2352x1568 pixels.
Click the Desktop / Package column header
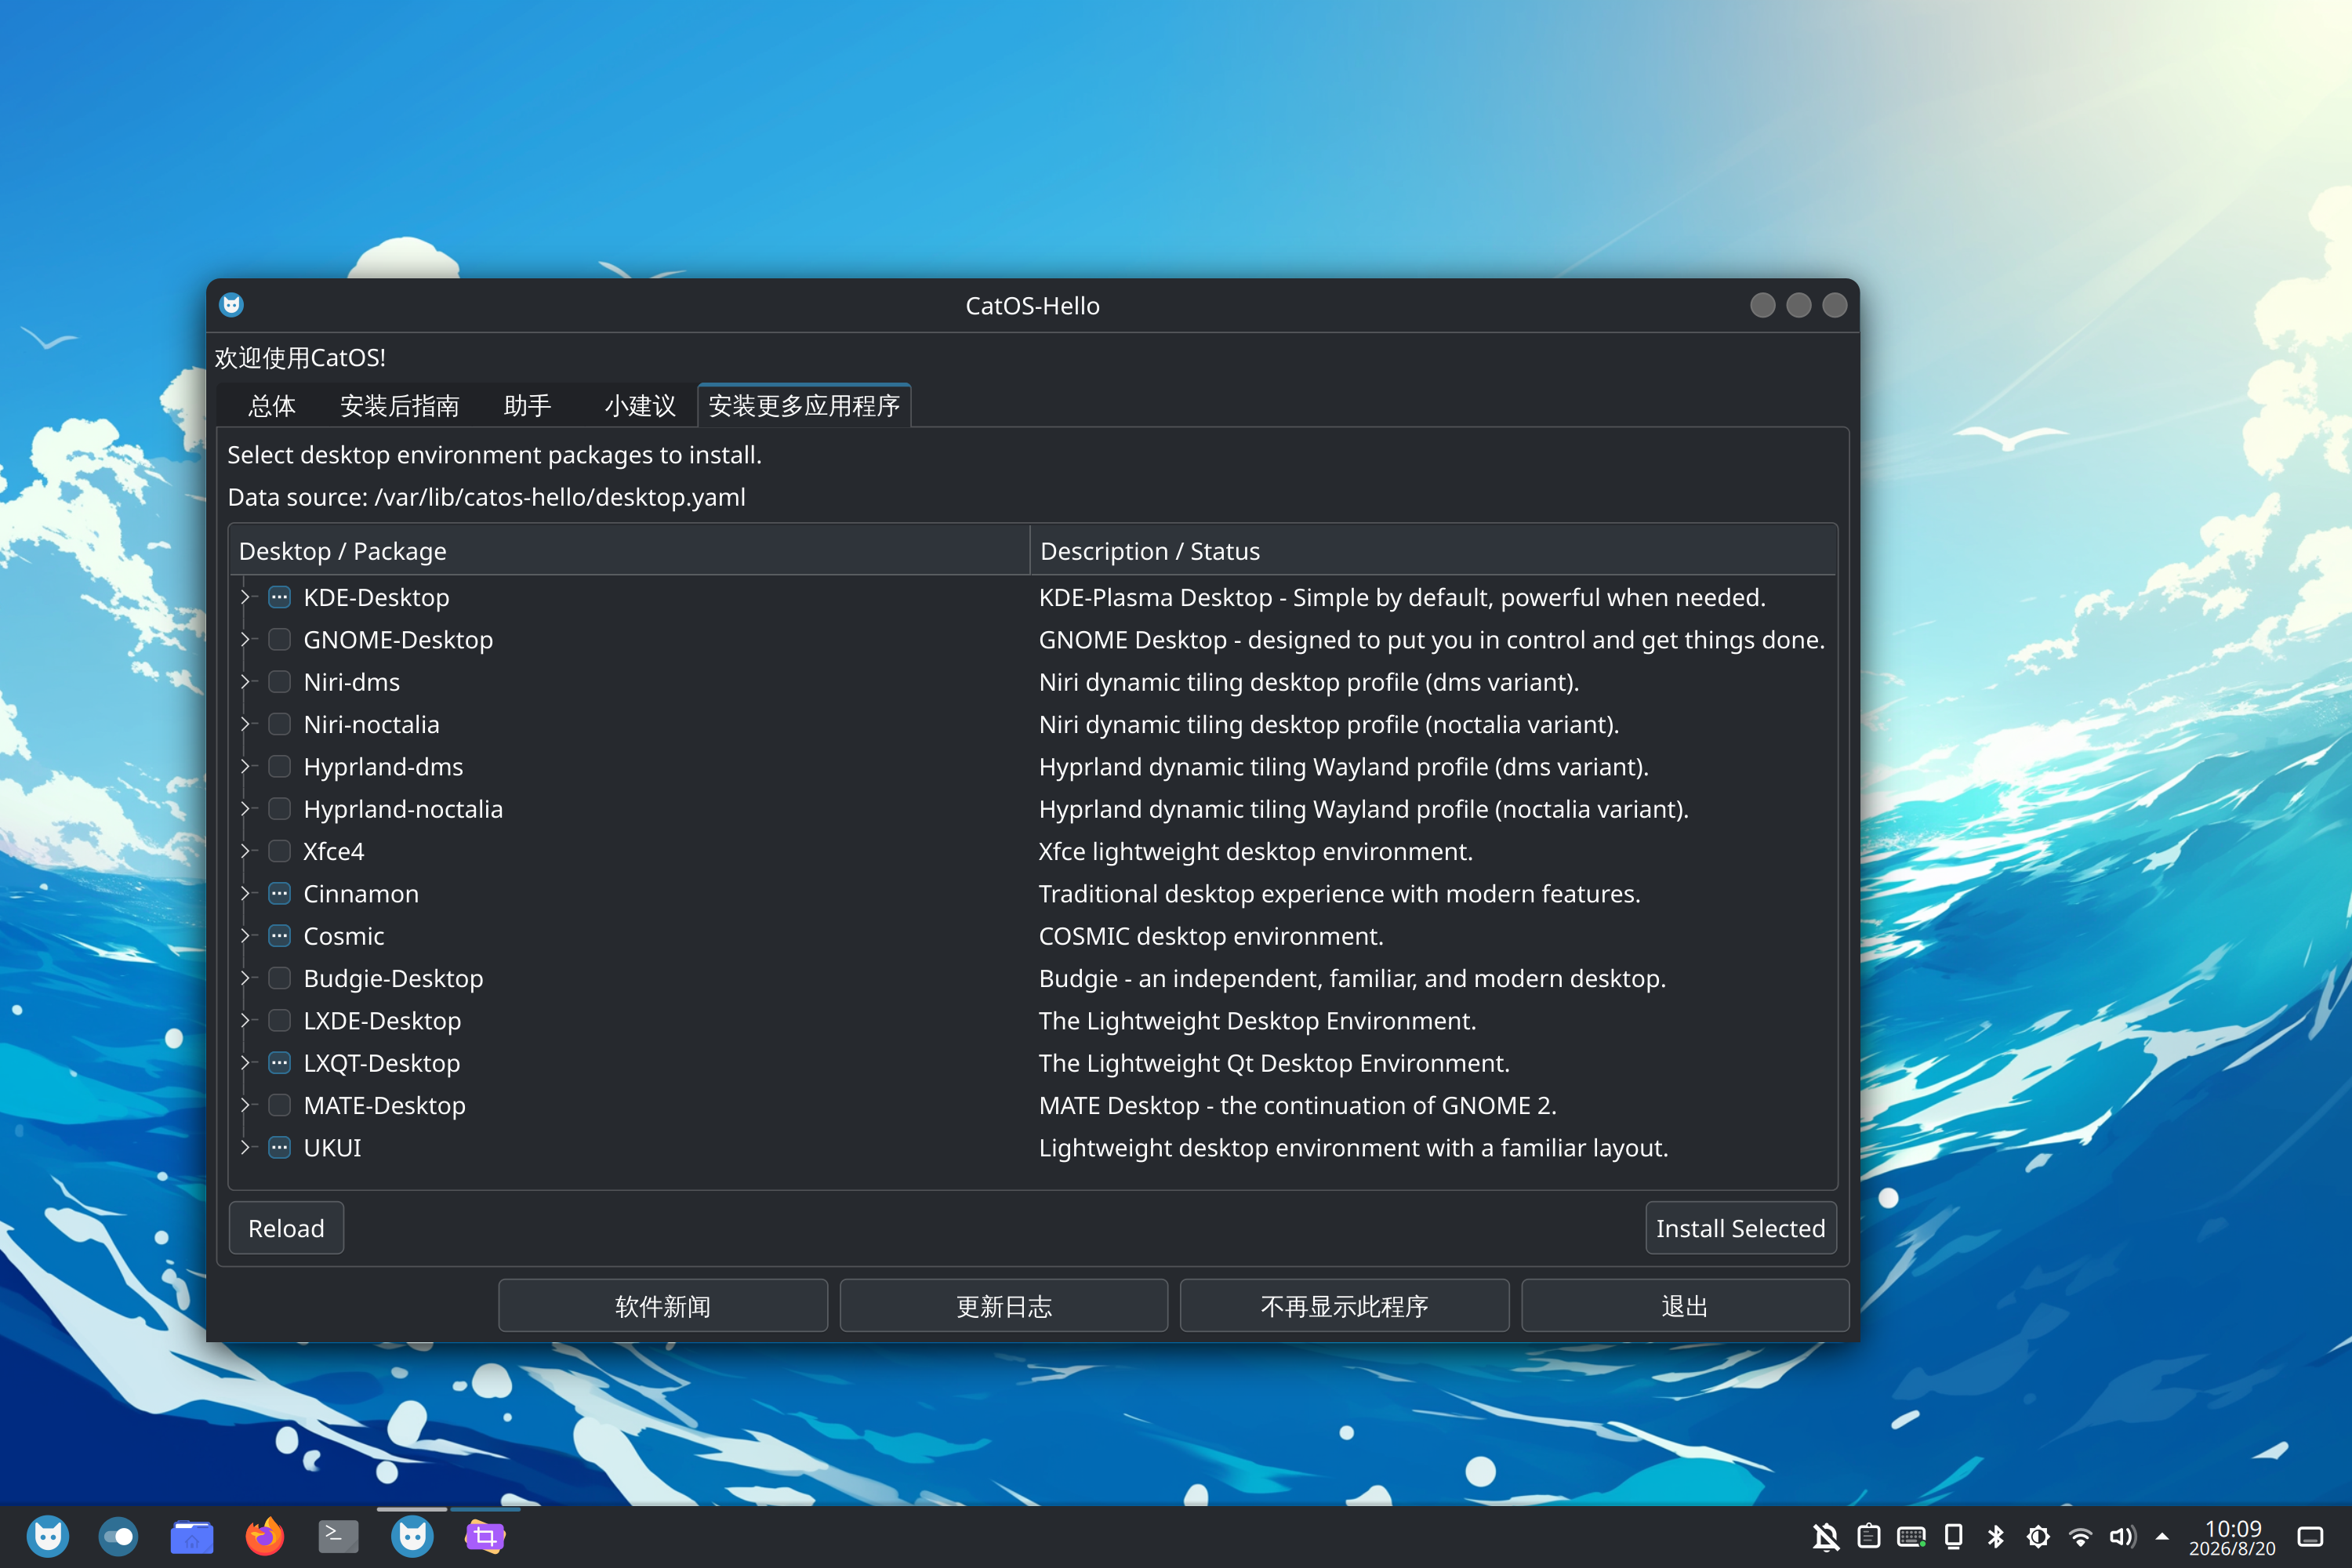click(x=630, y=551)
